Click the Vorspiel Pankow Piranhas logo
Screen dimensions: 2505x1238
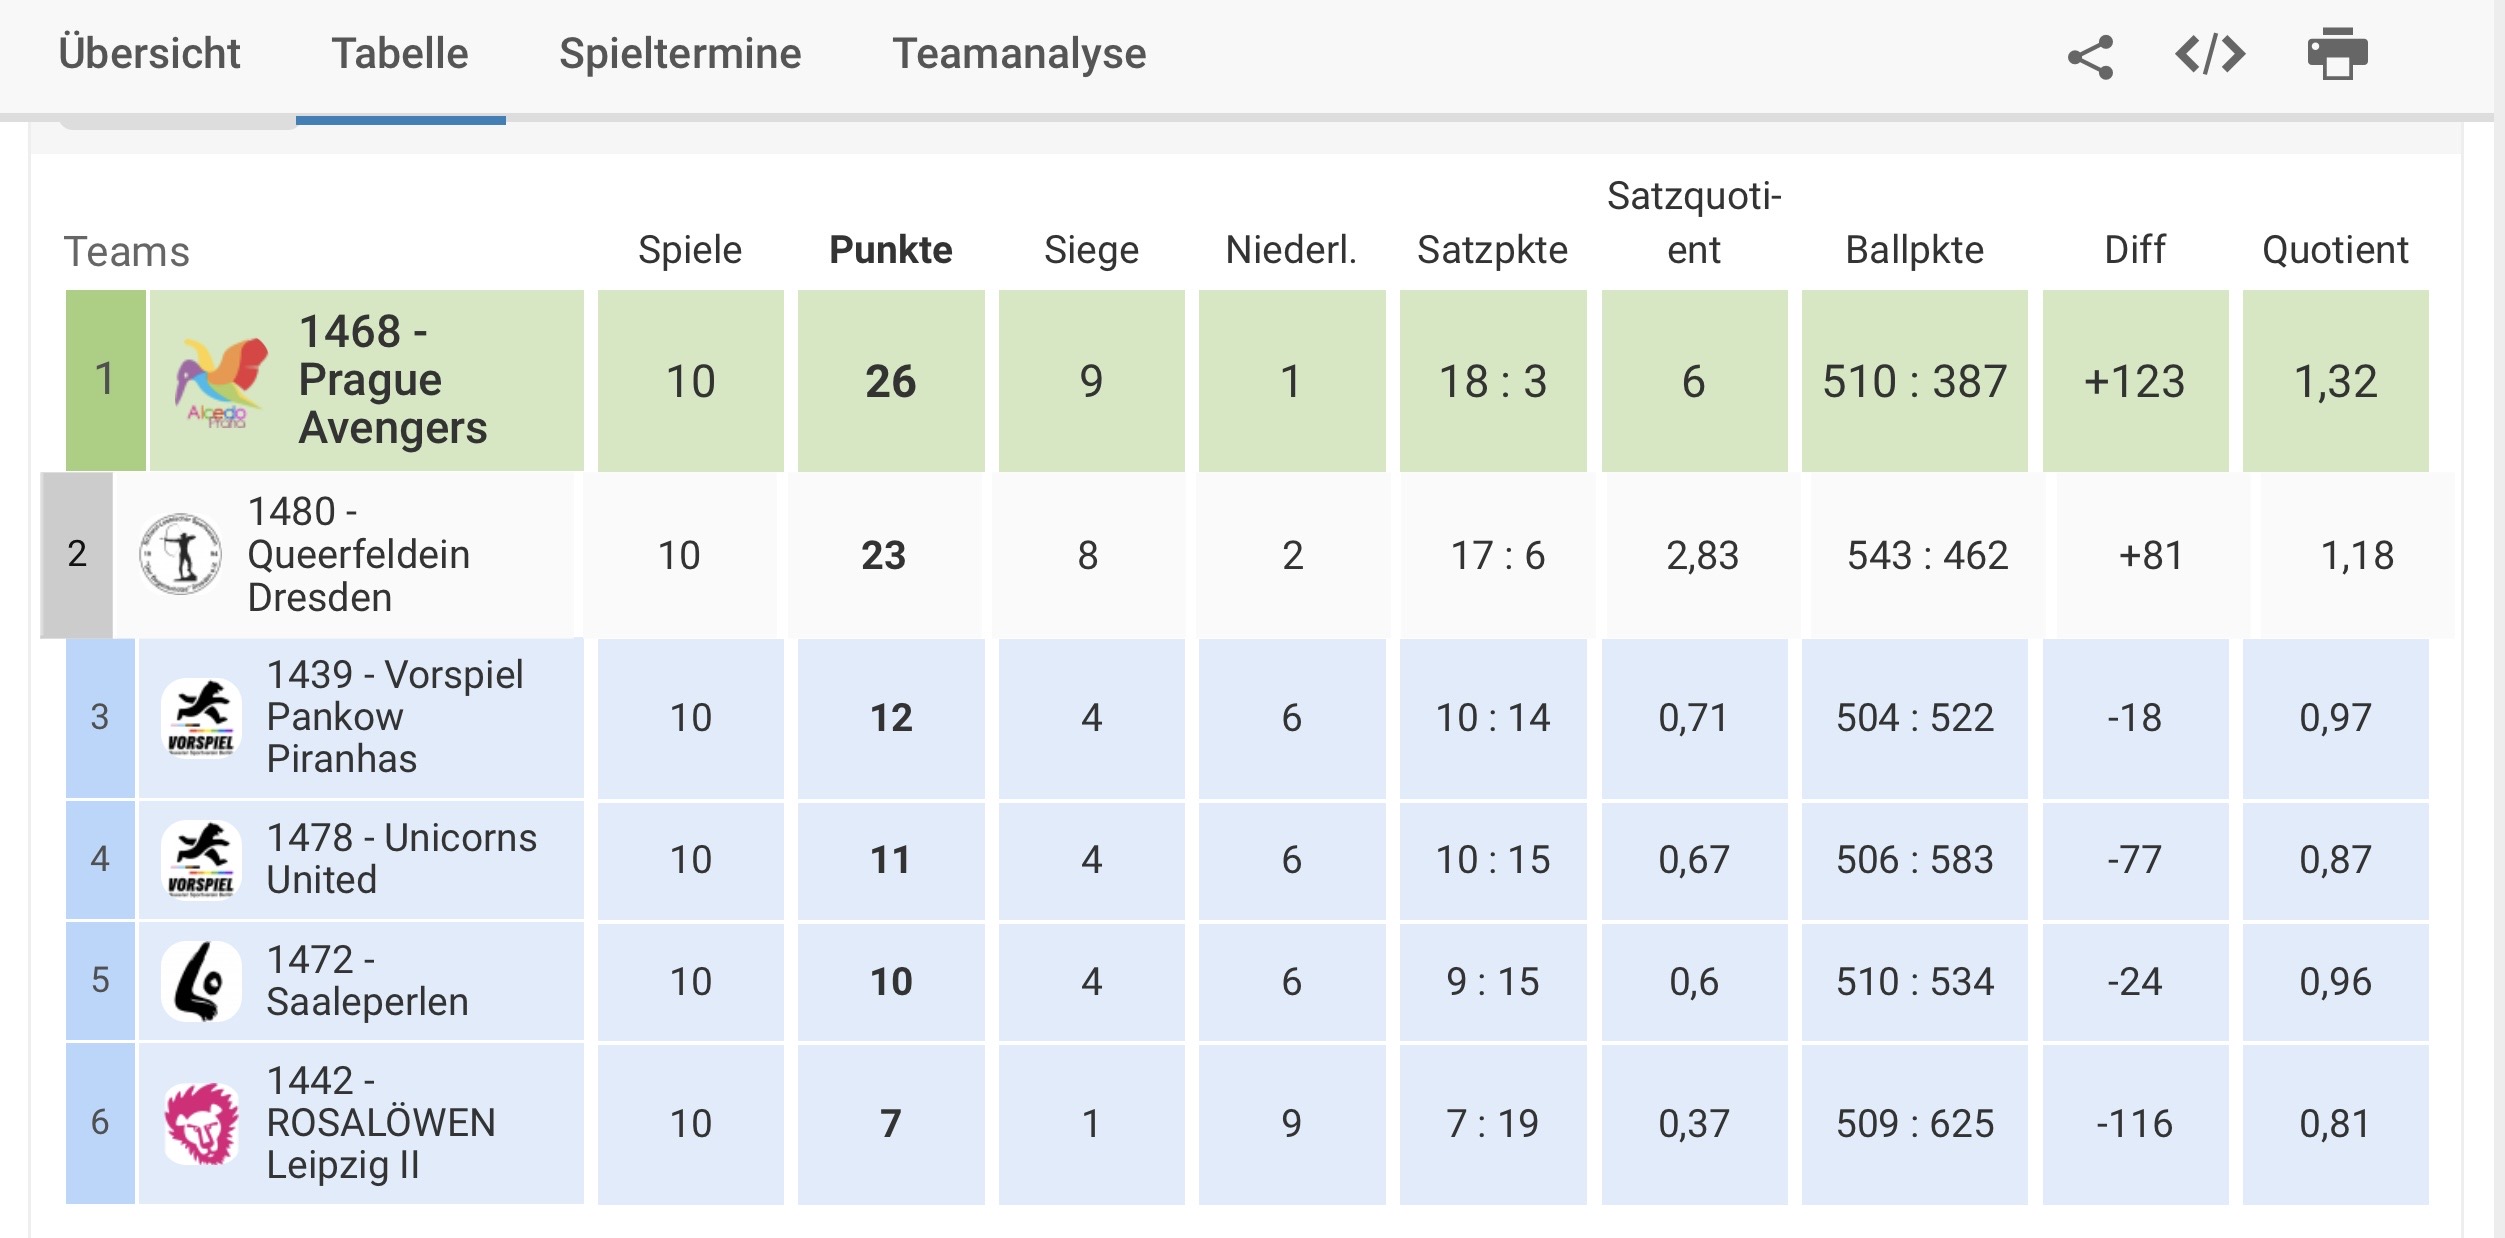point(201,718)
